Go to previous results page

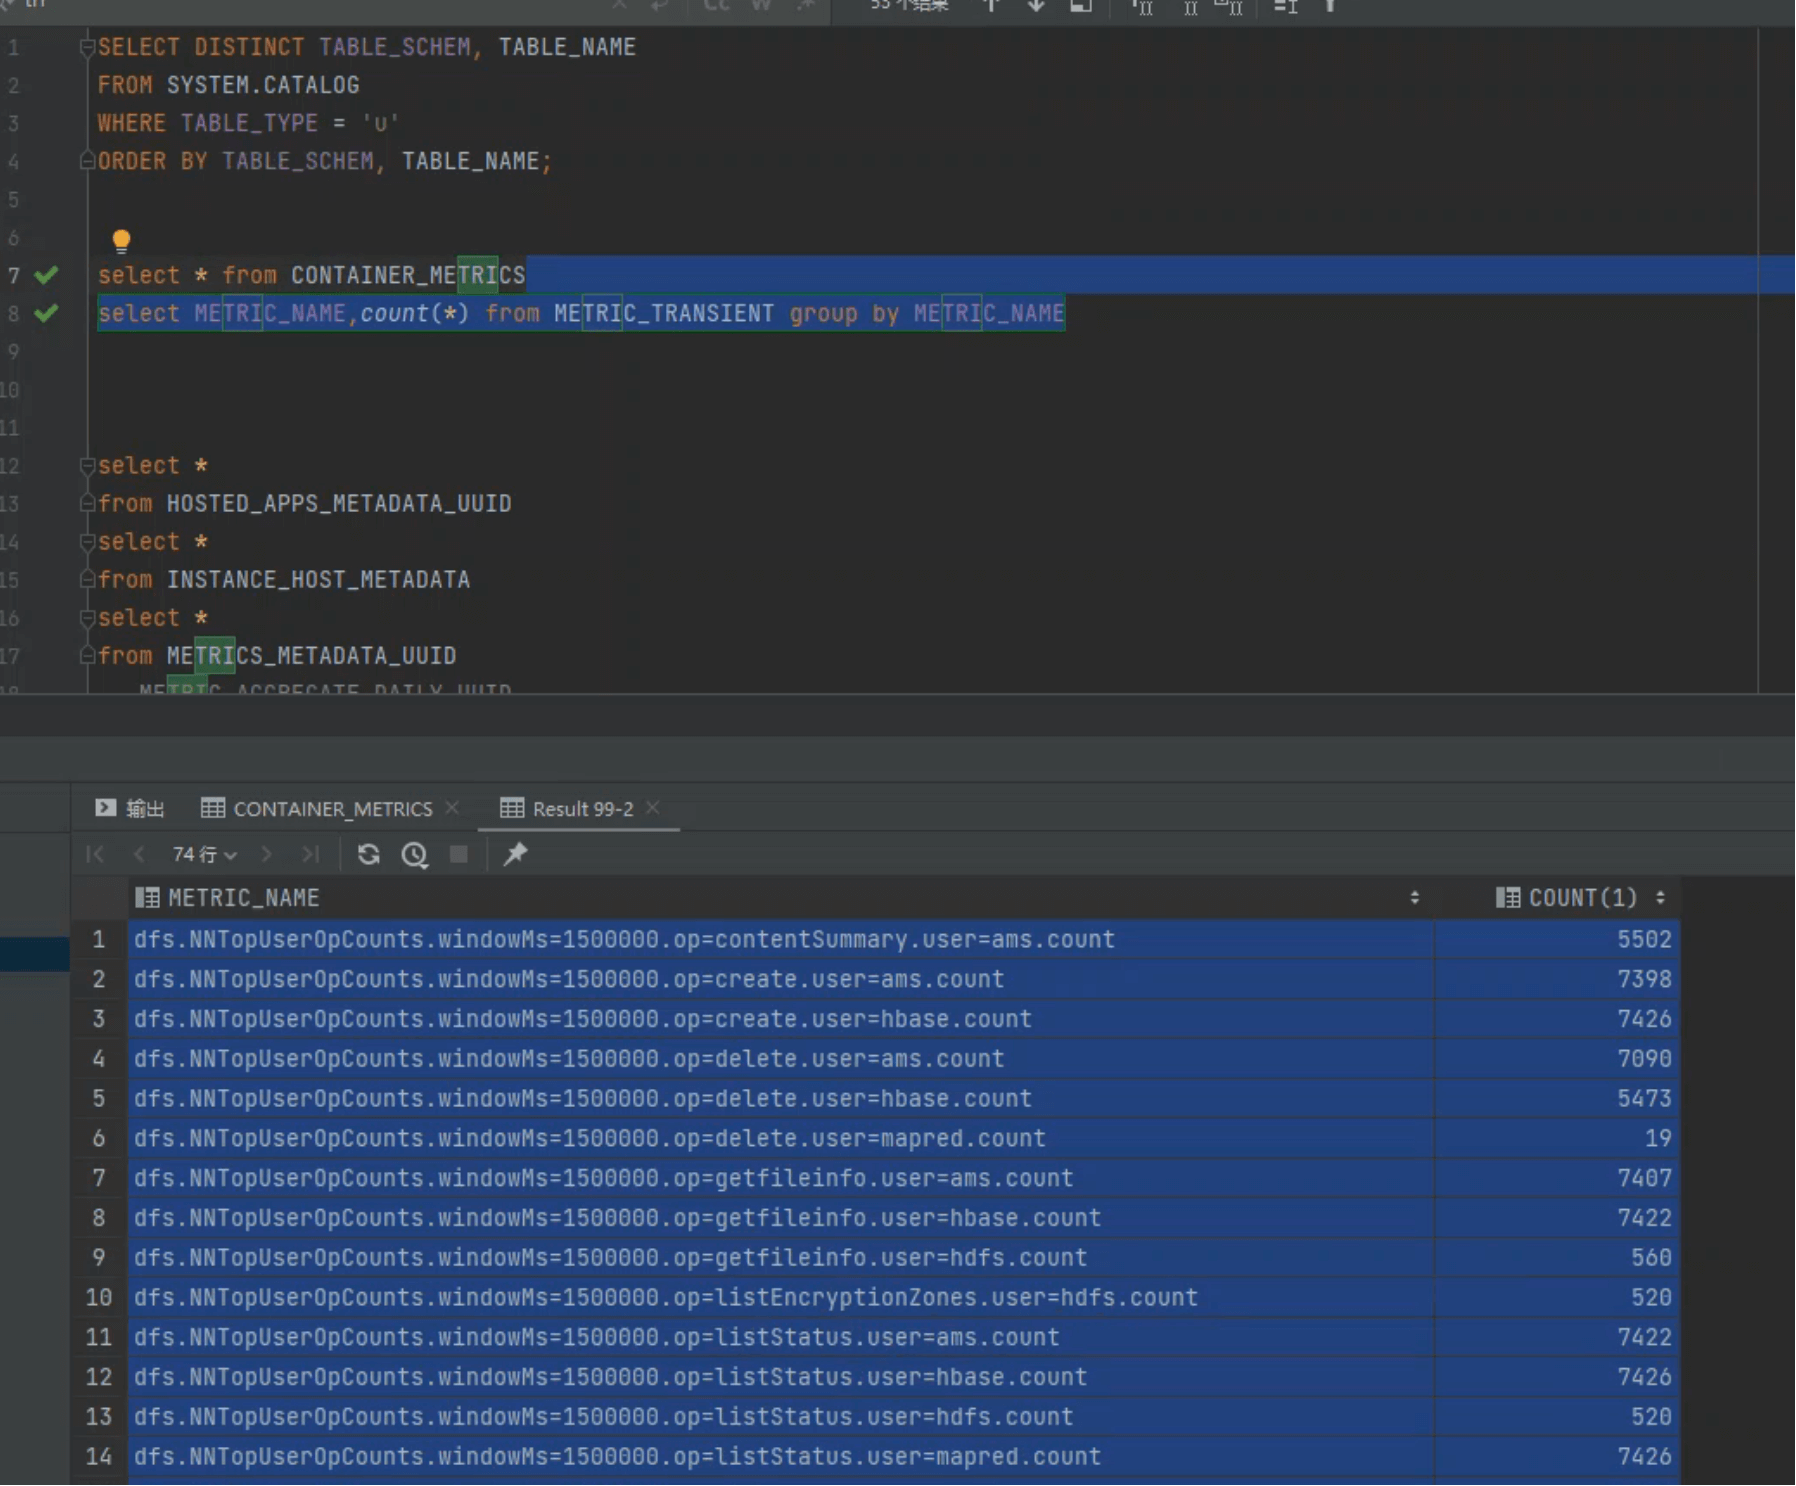[139, 854]
